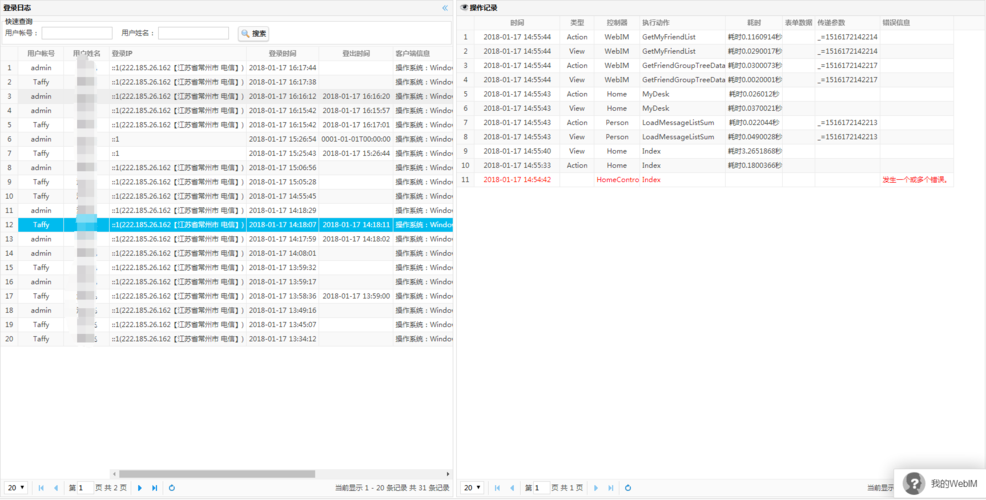Sort by the 登录时间 column header
The height and width of the screenshot is (500, 986).
coord(282,53)
